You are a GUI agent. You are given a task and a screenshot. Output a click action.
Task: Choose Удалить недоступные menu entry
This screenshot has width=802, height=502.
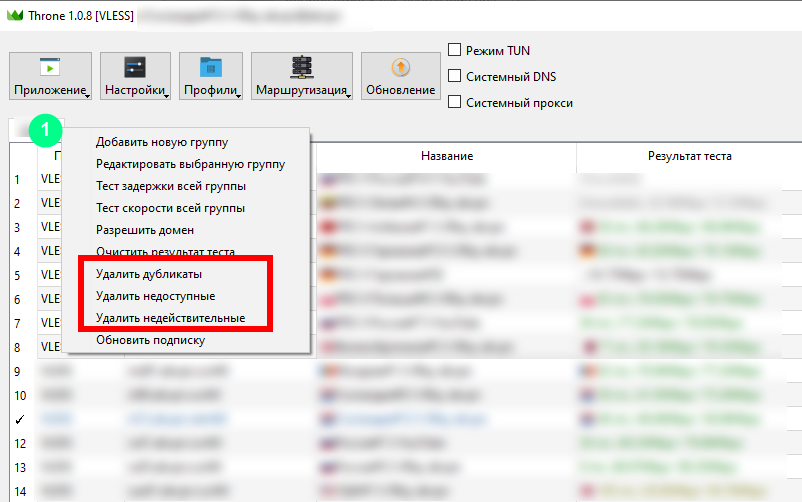pos(155,296)
